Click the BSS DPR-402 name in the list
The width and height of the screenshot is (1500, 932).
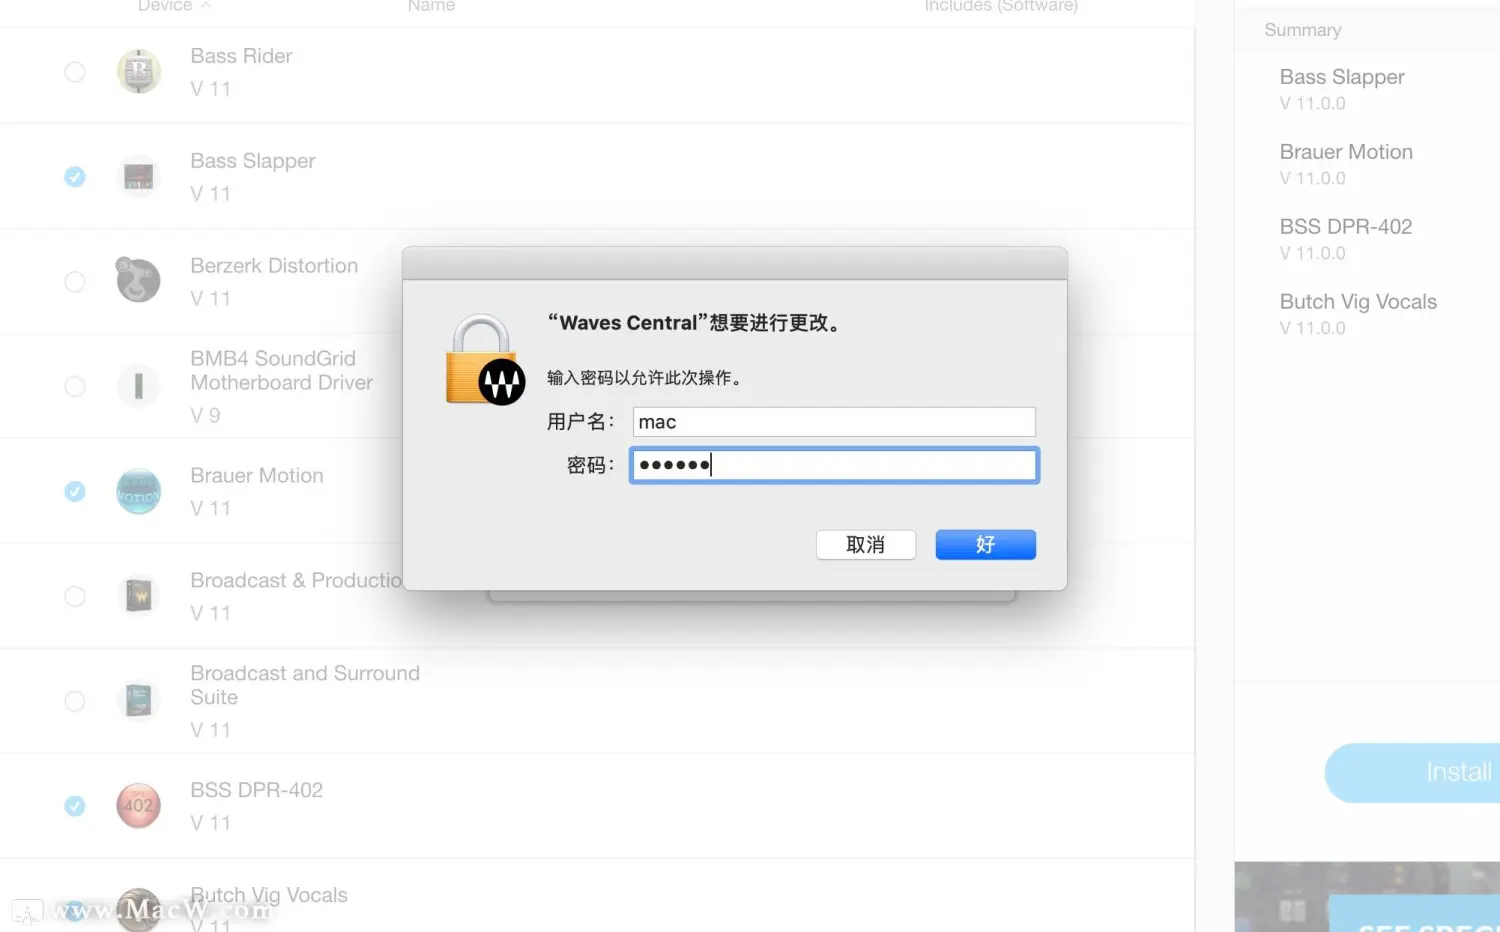[256, 790]
